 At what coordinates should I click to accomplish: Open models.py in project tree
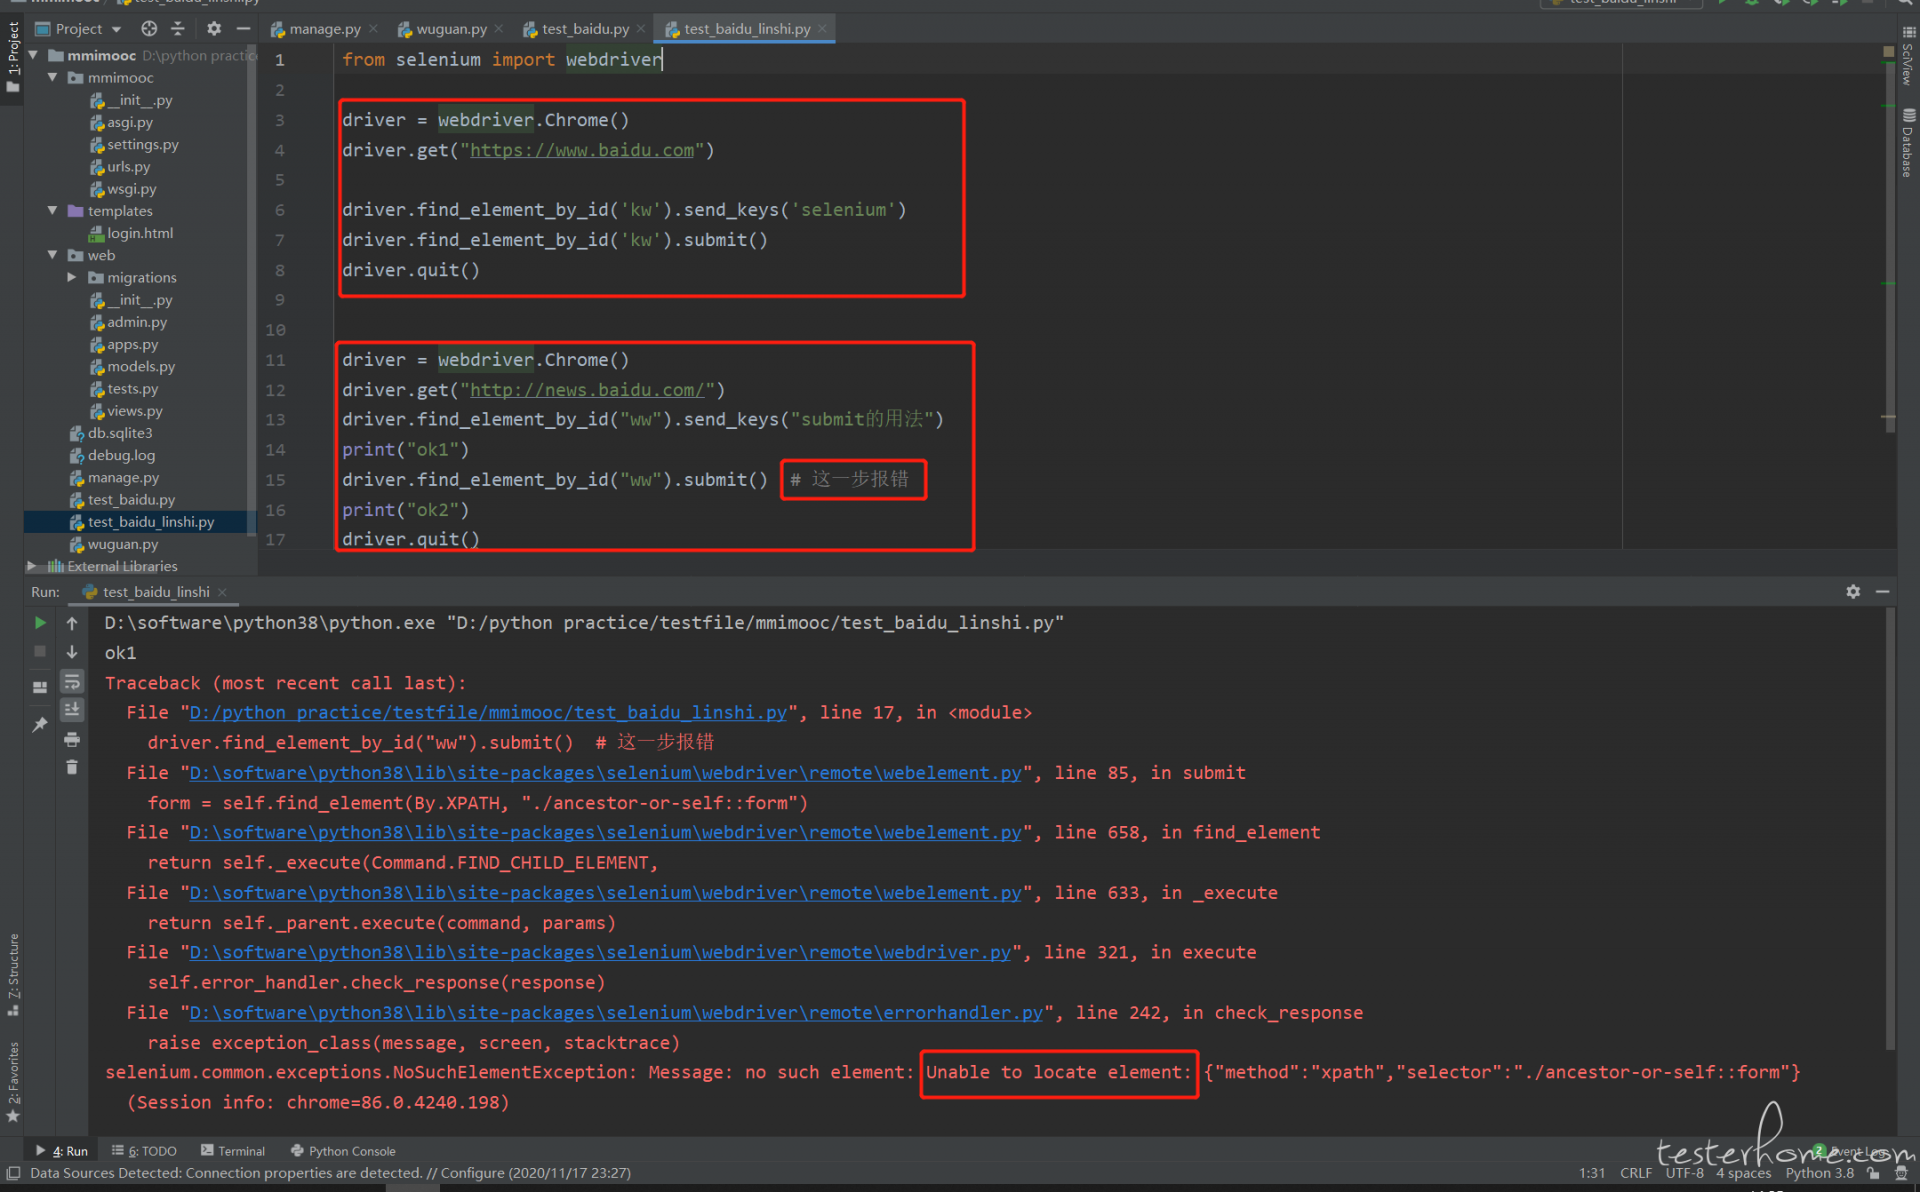click(x=141, y=366)
